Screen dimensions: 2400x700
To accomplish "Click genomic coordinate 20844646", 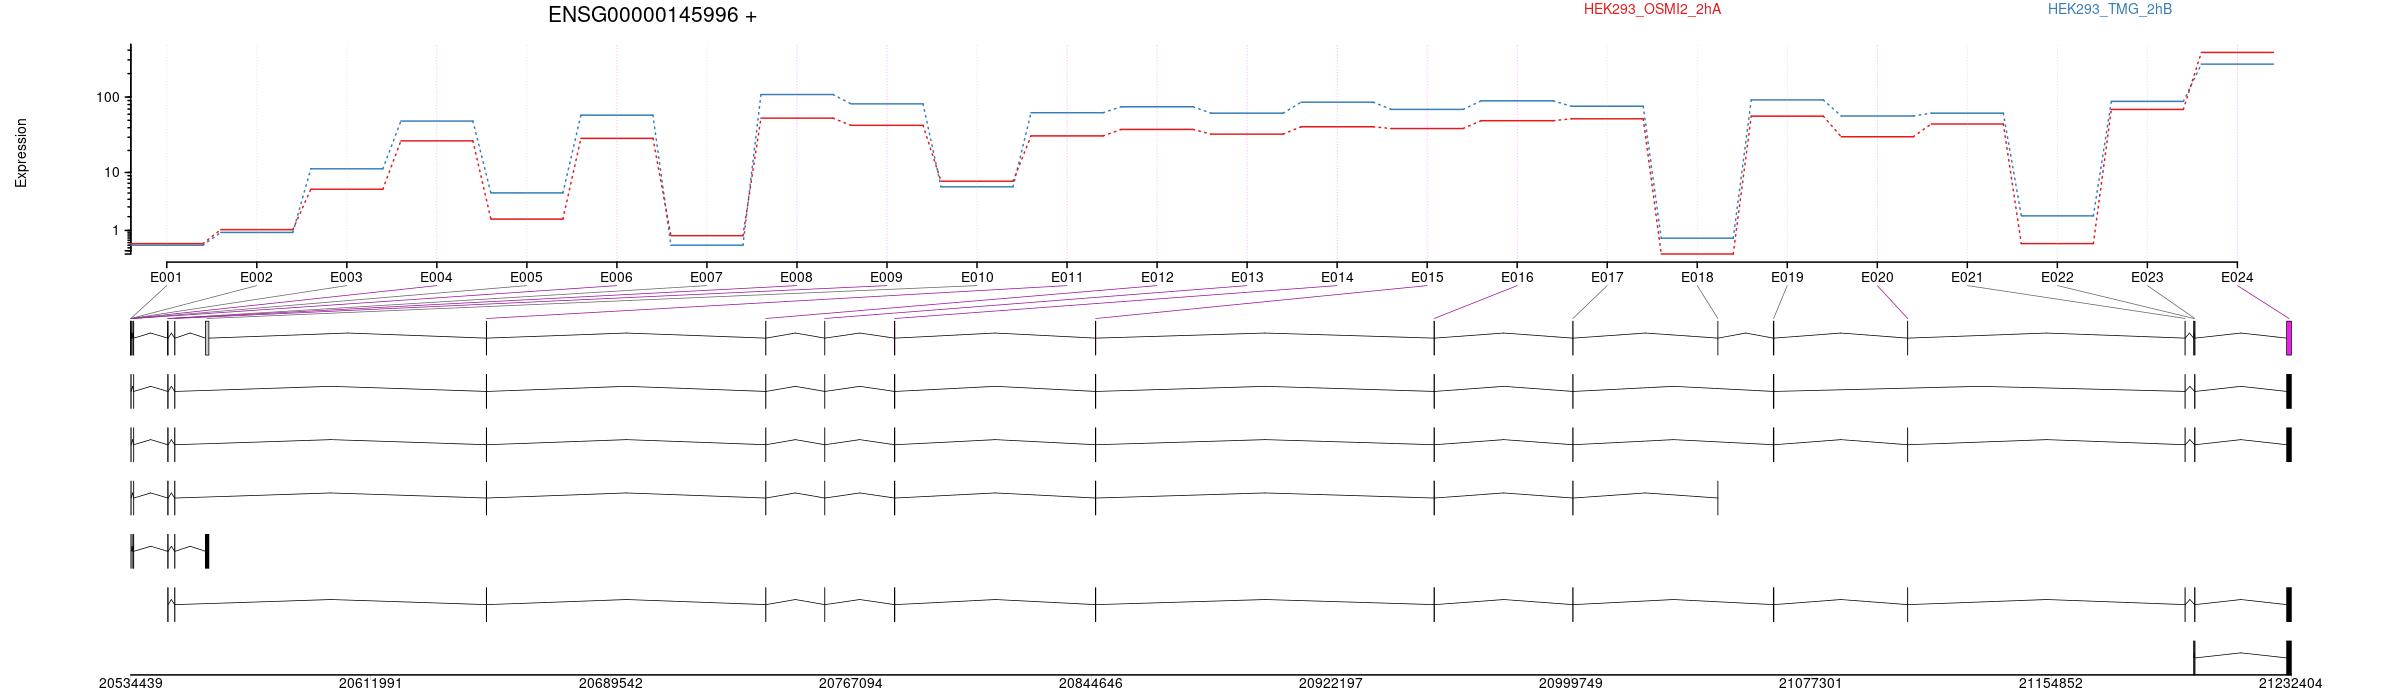I will click(x=1091, y=684).
